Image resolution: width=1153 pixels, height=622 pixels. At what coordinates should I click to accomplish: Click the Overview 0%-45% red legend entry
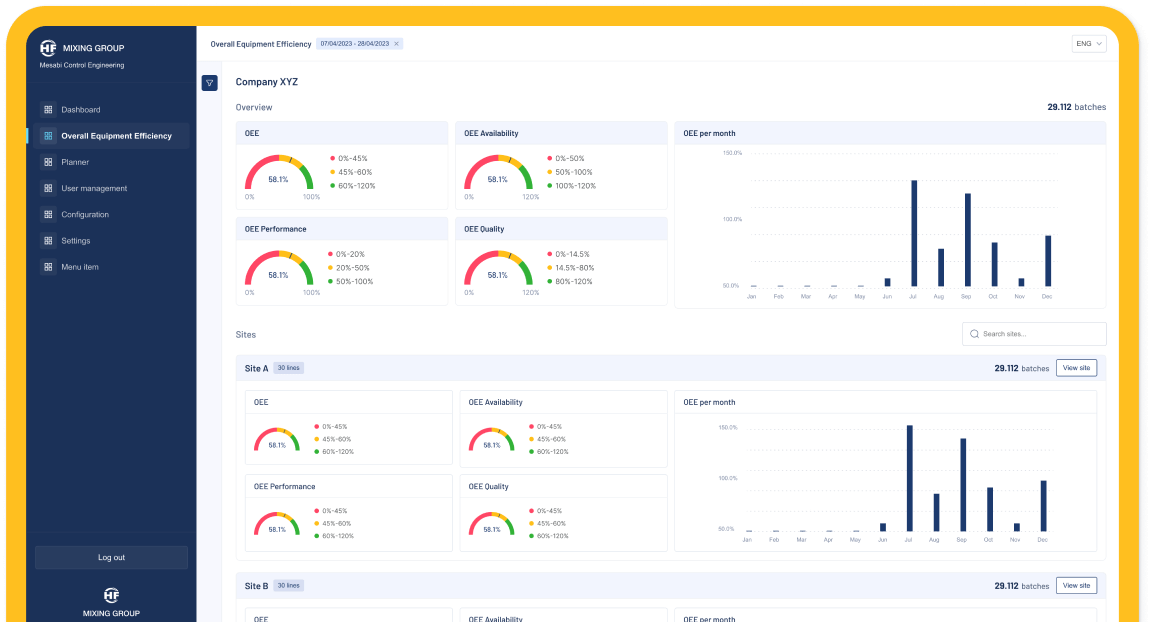click(349, 158)
